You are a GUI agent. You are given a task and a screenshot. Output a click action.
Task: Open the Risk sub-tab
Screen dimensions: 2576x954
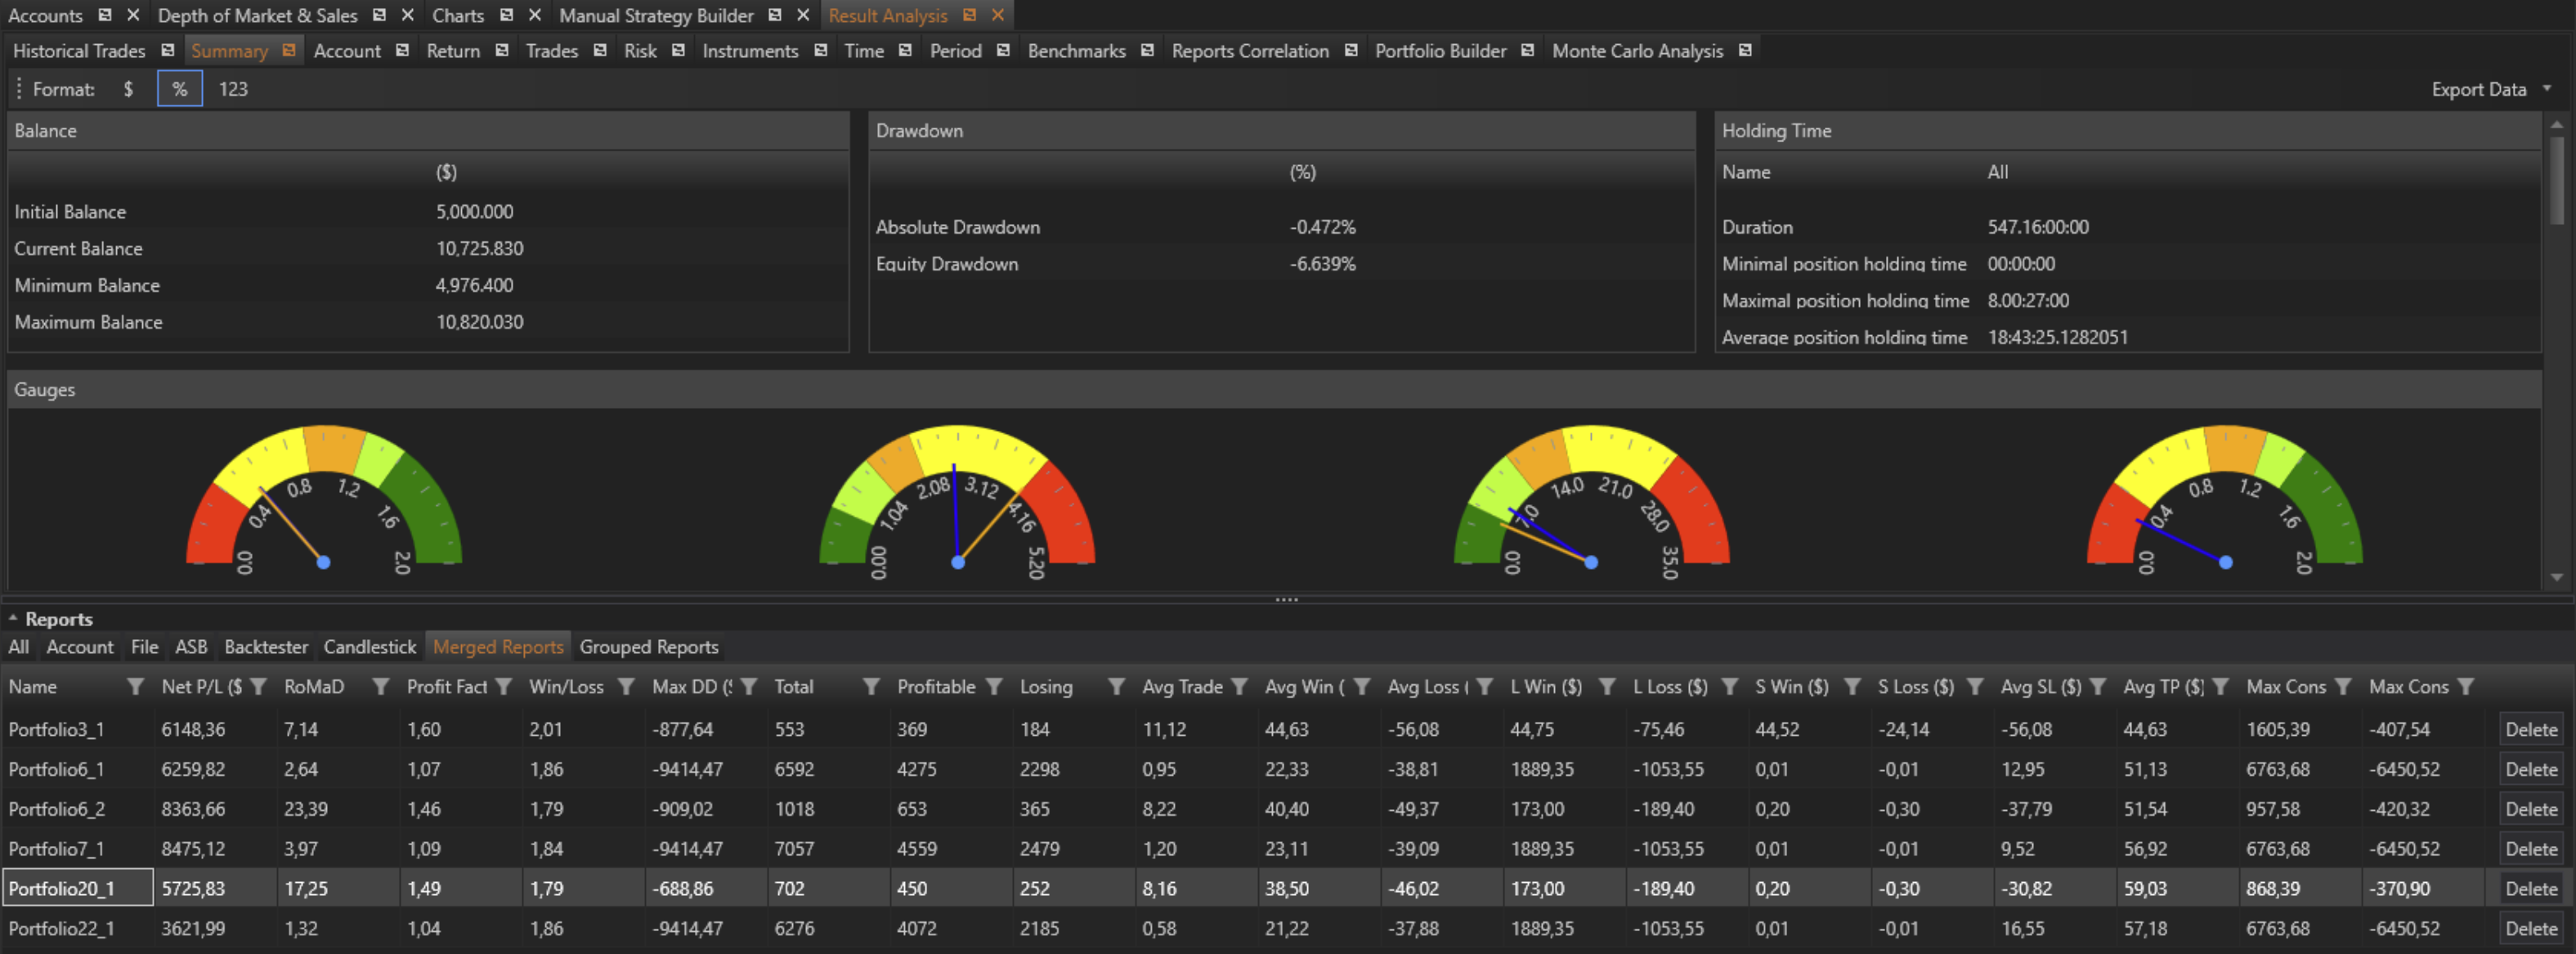[x=640, y=50]
